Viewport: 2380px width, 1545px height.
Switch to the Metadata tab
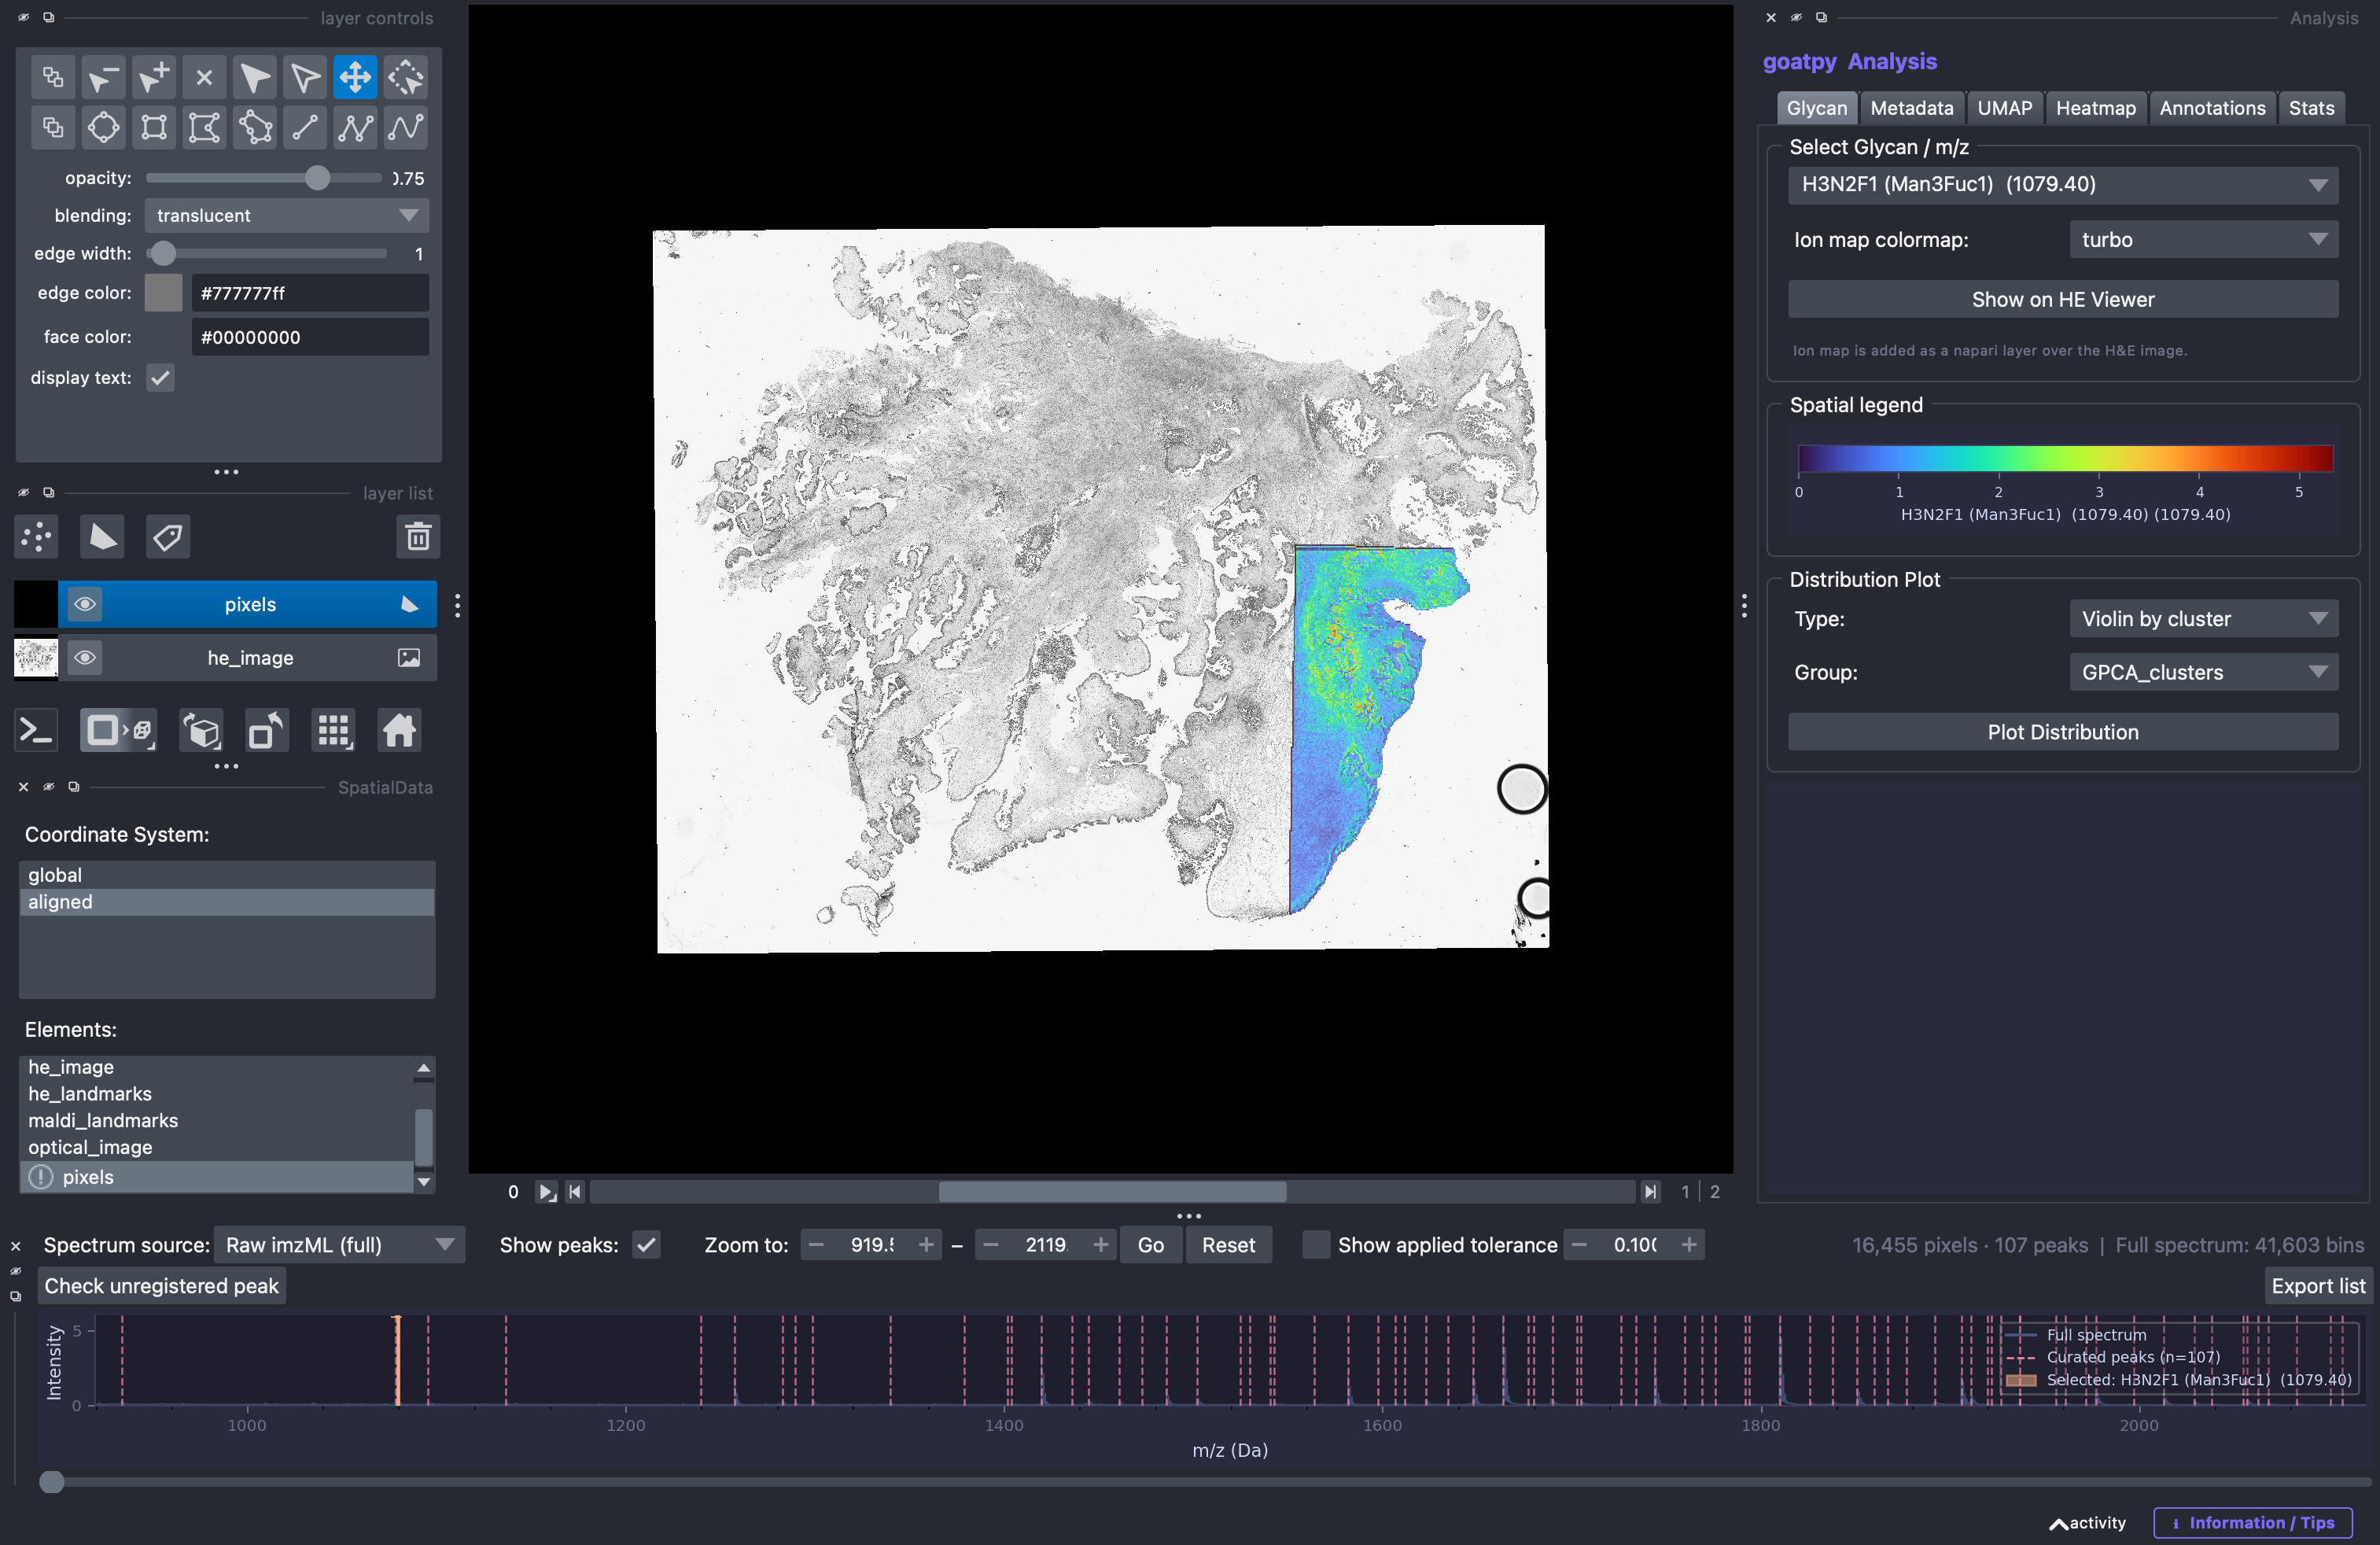(1911, 108)
